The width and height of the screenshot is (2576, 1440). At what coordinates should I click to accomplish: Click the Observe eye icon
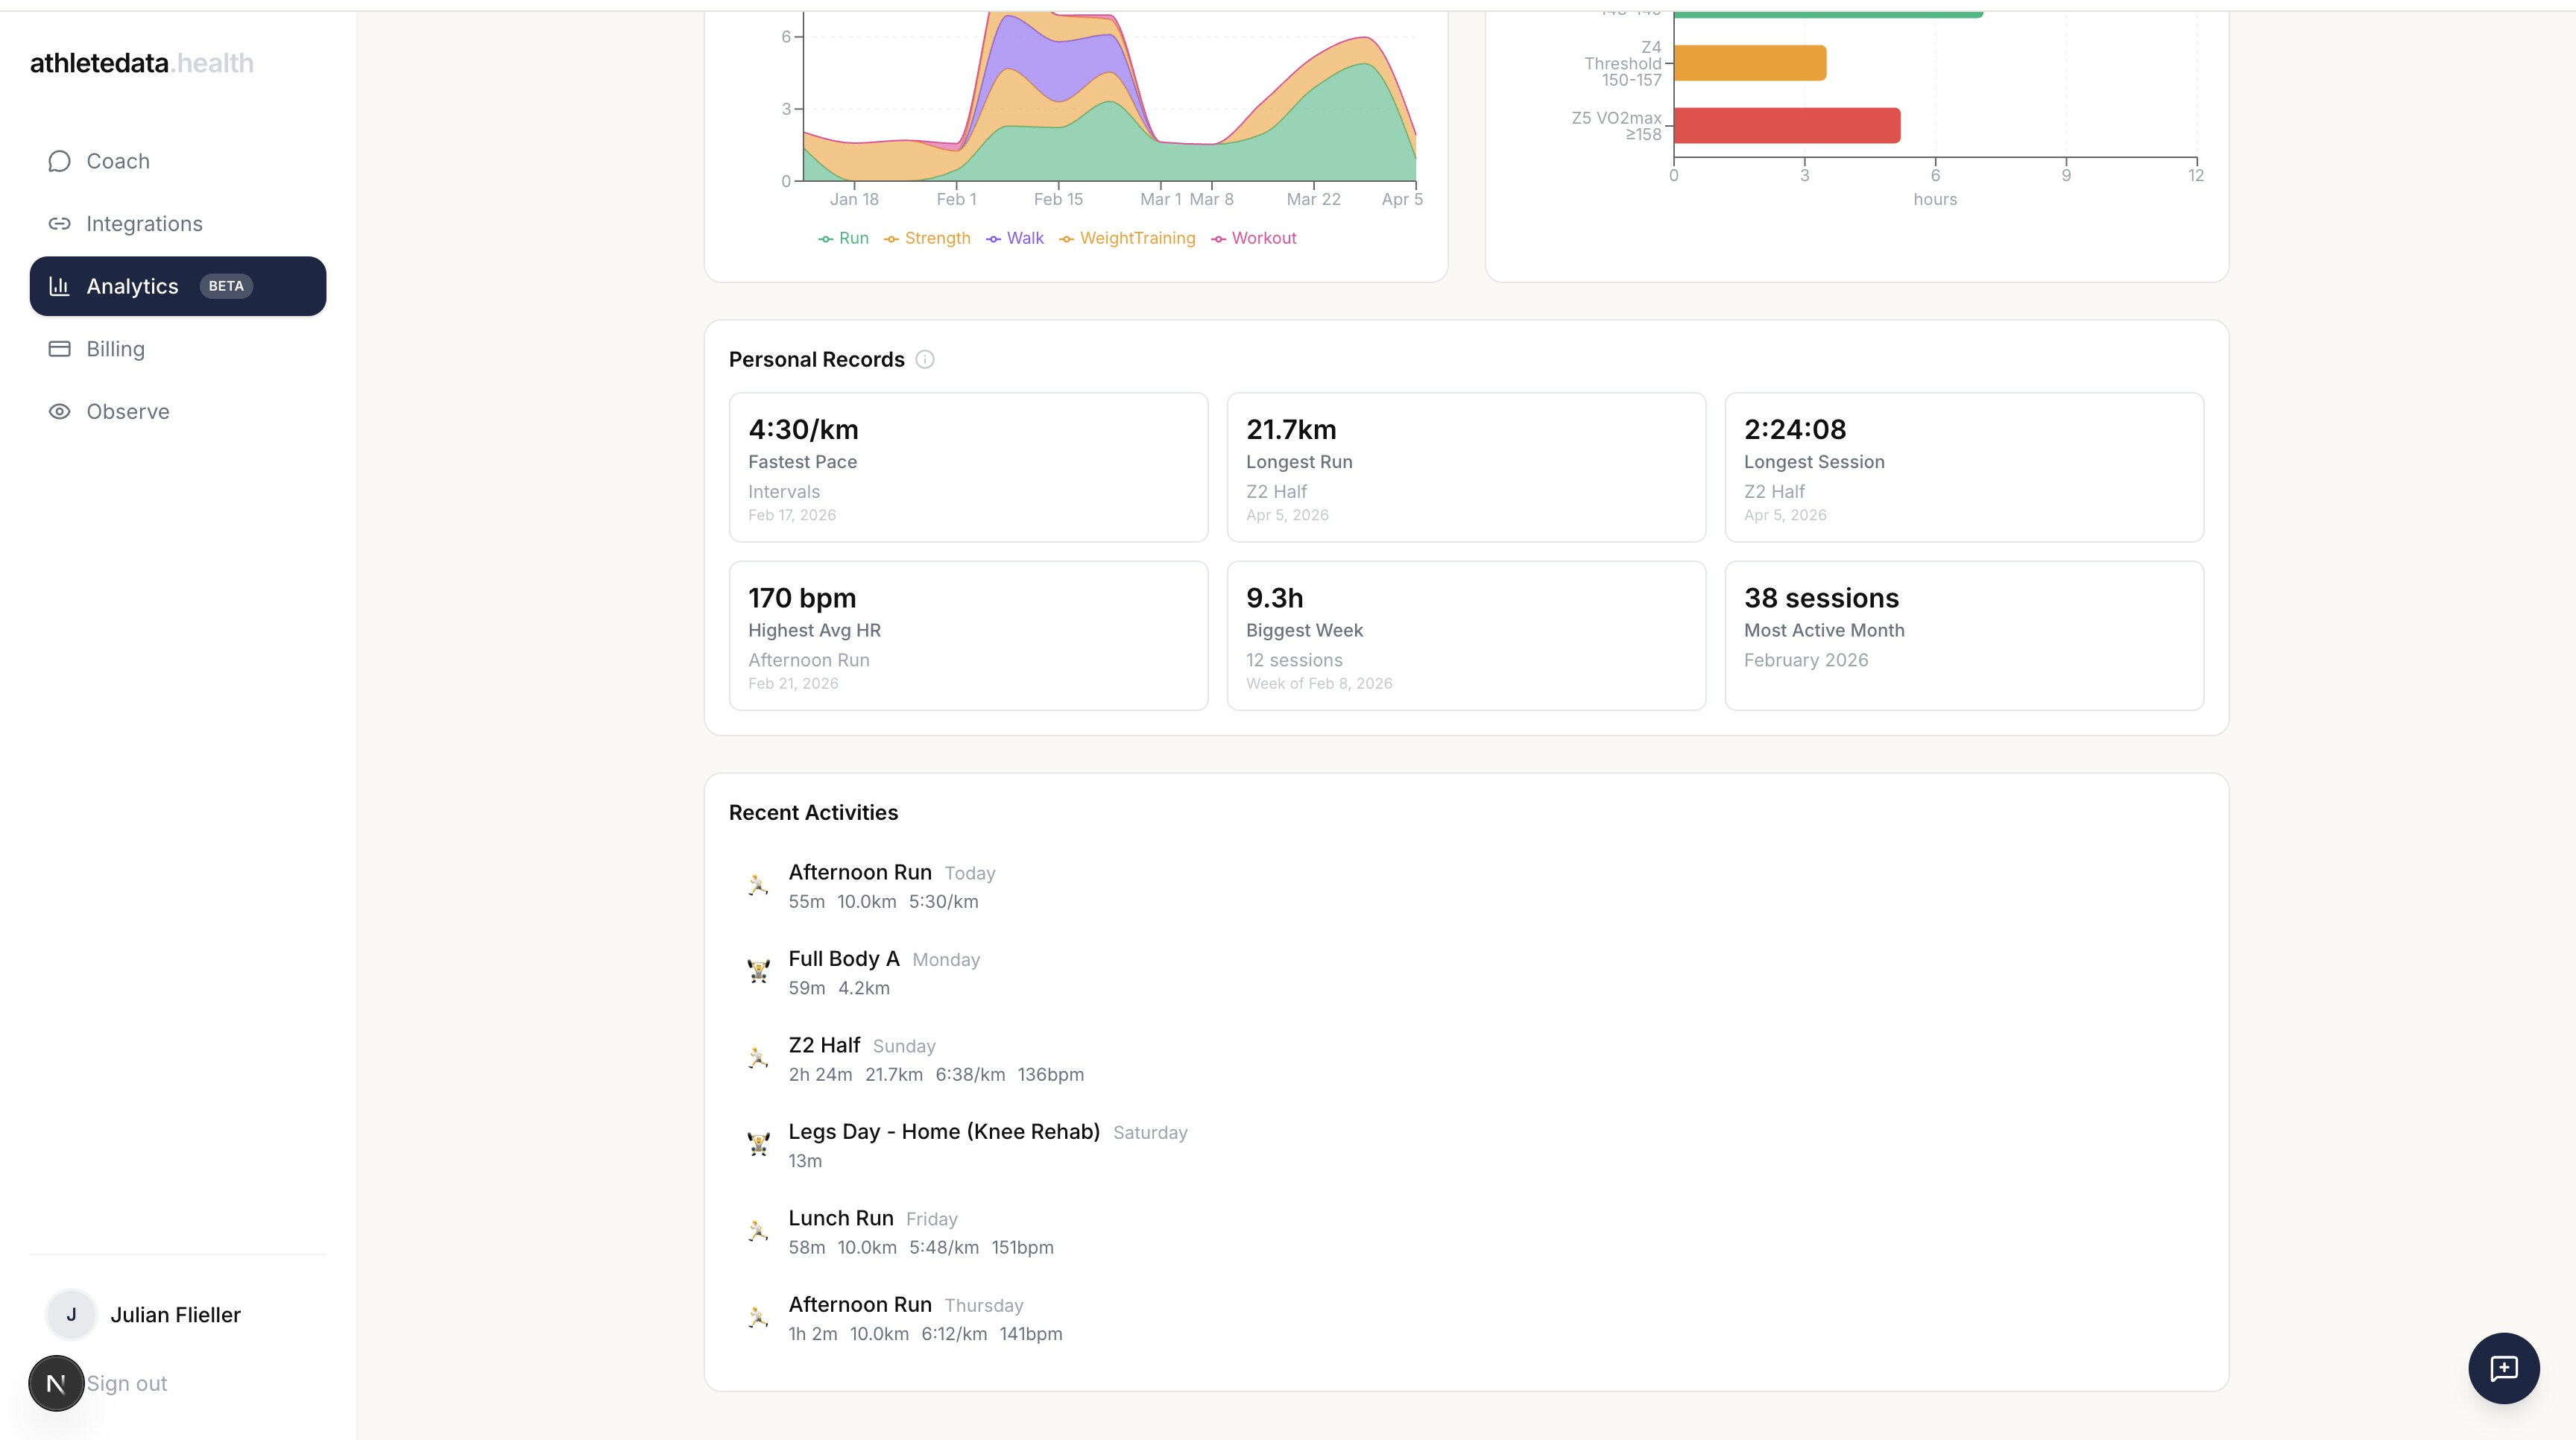click(x=59, y=411)
